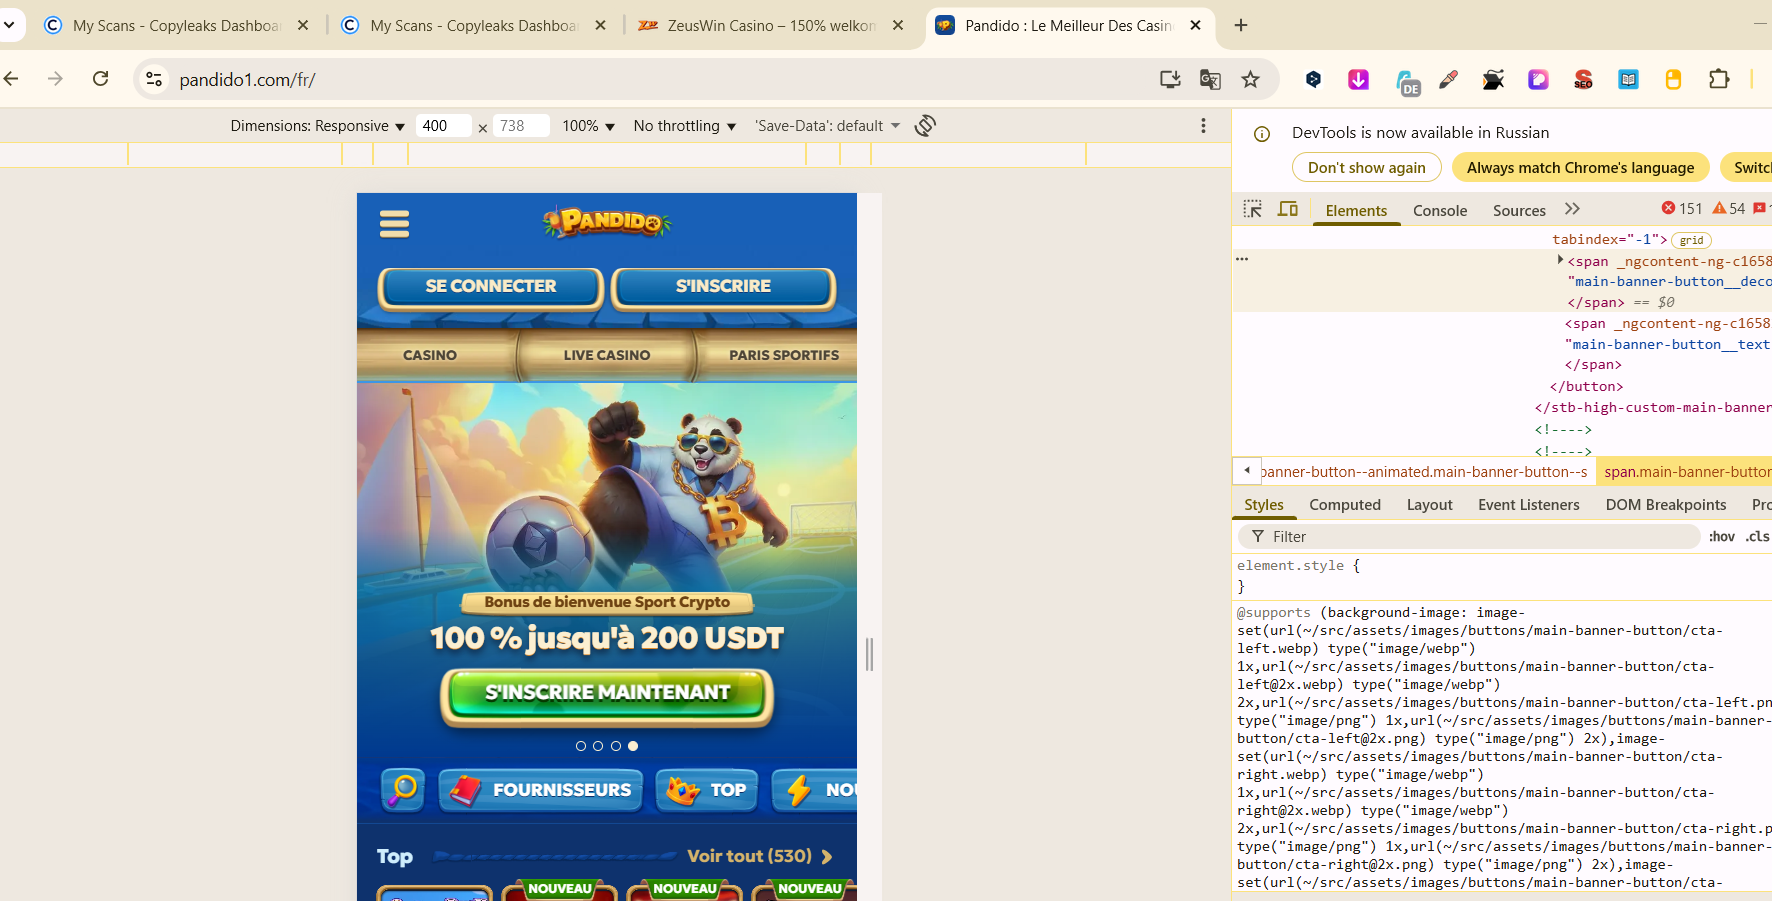The width and height of the screenshot is (1772, 901).
Task: Select the third banner carousel dot
Action: tap(616, 746)
